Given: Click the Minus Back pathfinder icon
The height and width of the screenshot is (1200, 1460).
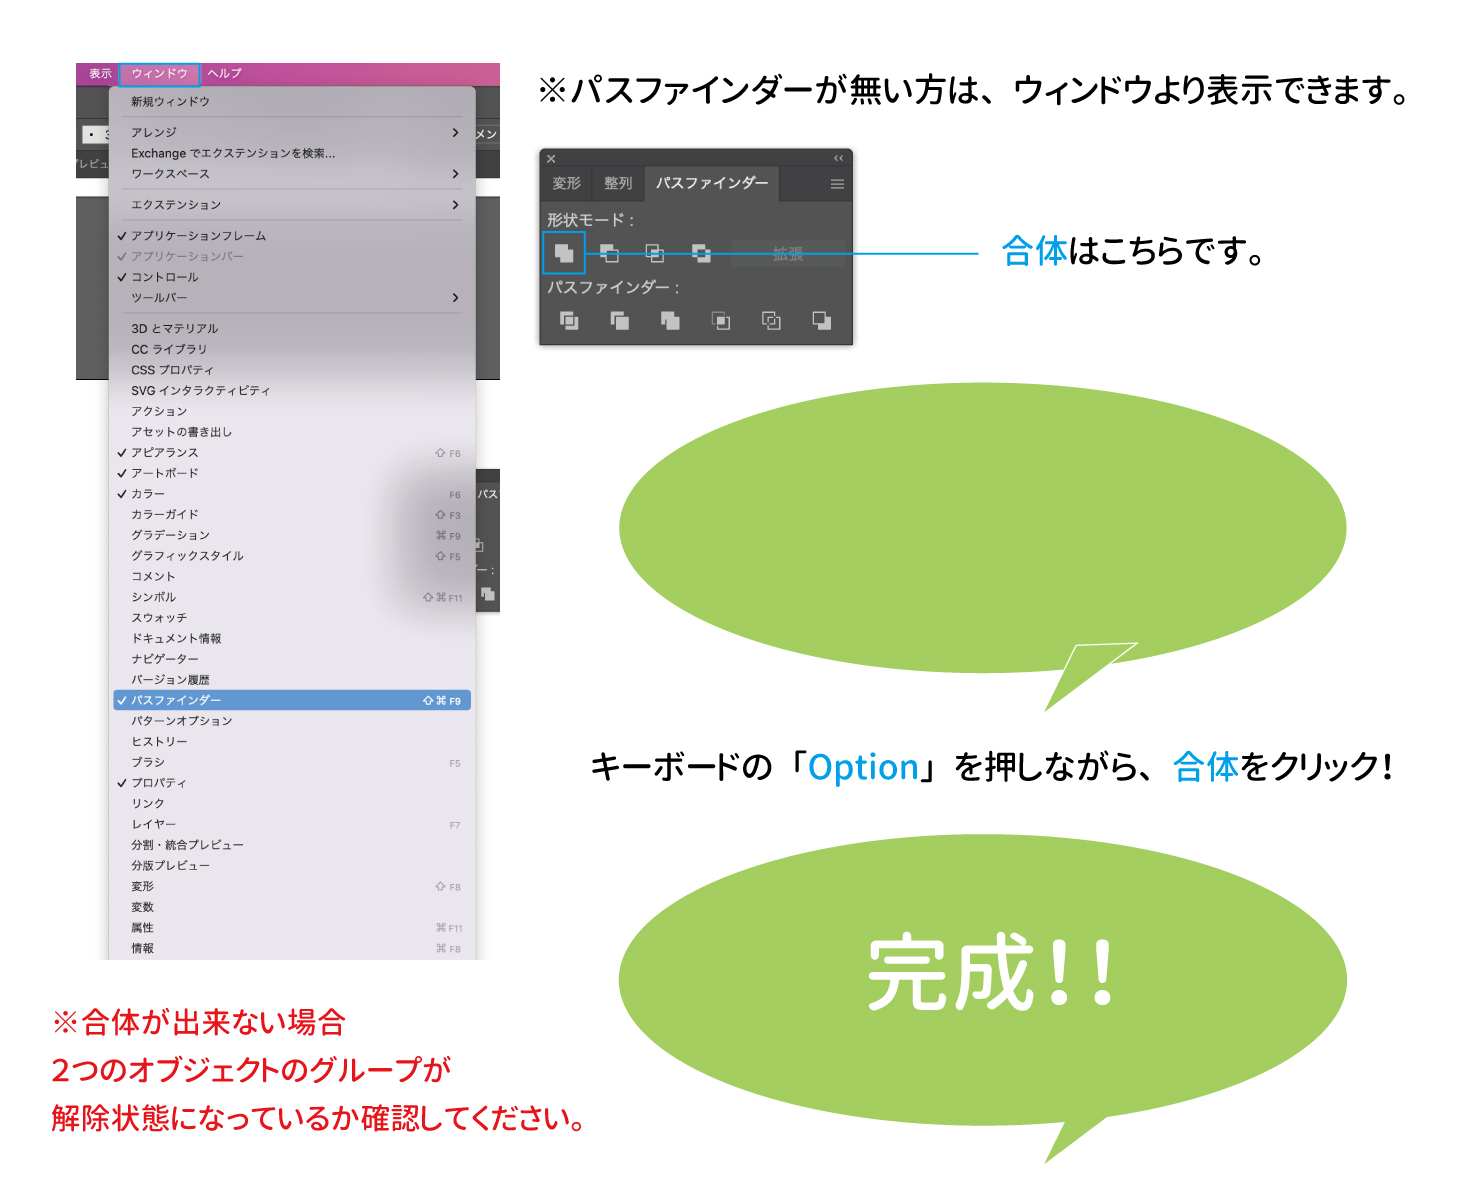Looking at the screenshot, I should click(x=821, y=320).
